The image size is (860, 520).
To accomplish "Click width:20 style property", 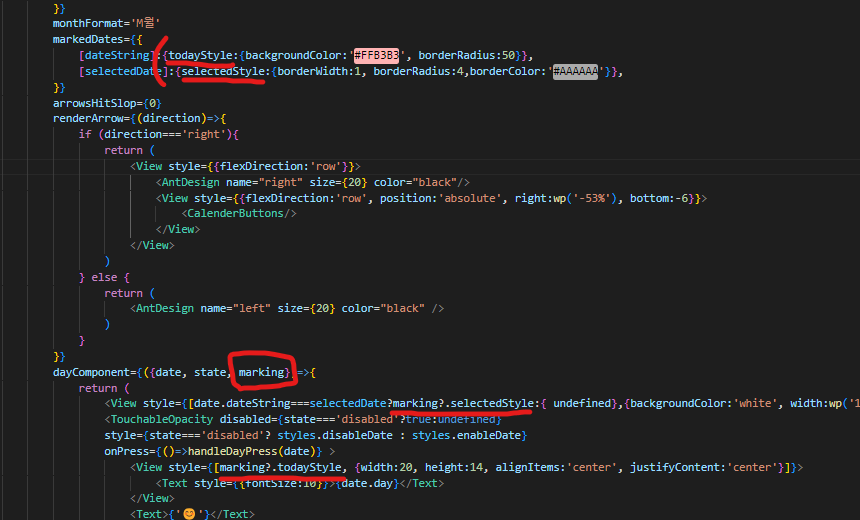I will pos(386,467).
